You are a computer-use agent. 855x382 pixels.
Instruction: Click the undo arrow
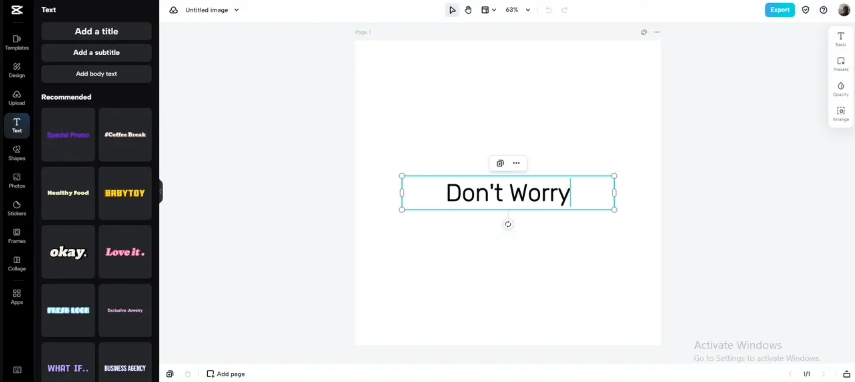[x=549, y=10]
